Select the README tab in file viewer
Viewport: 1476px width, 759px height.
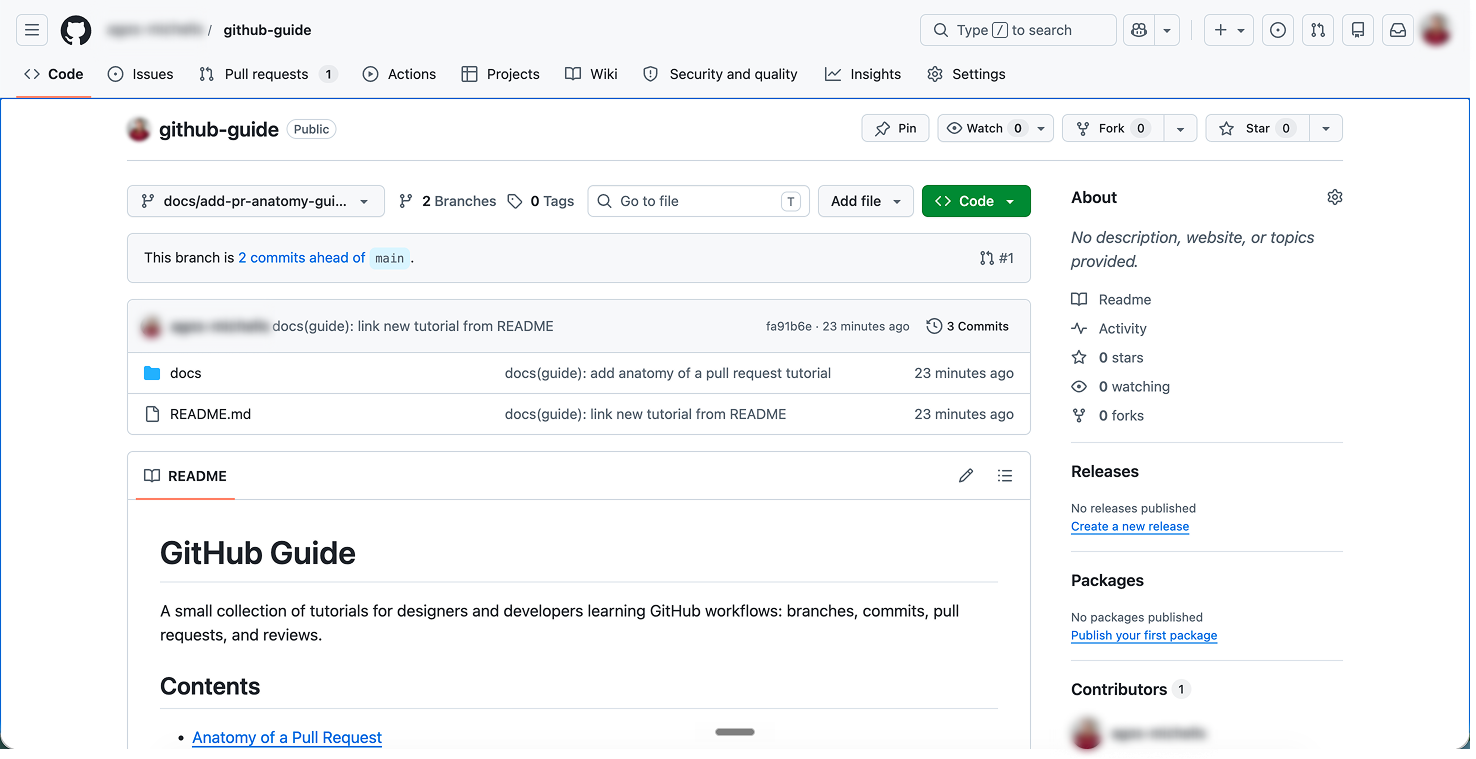coord(185,476)
